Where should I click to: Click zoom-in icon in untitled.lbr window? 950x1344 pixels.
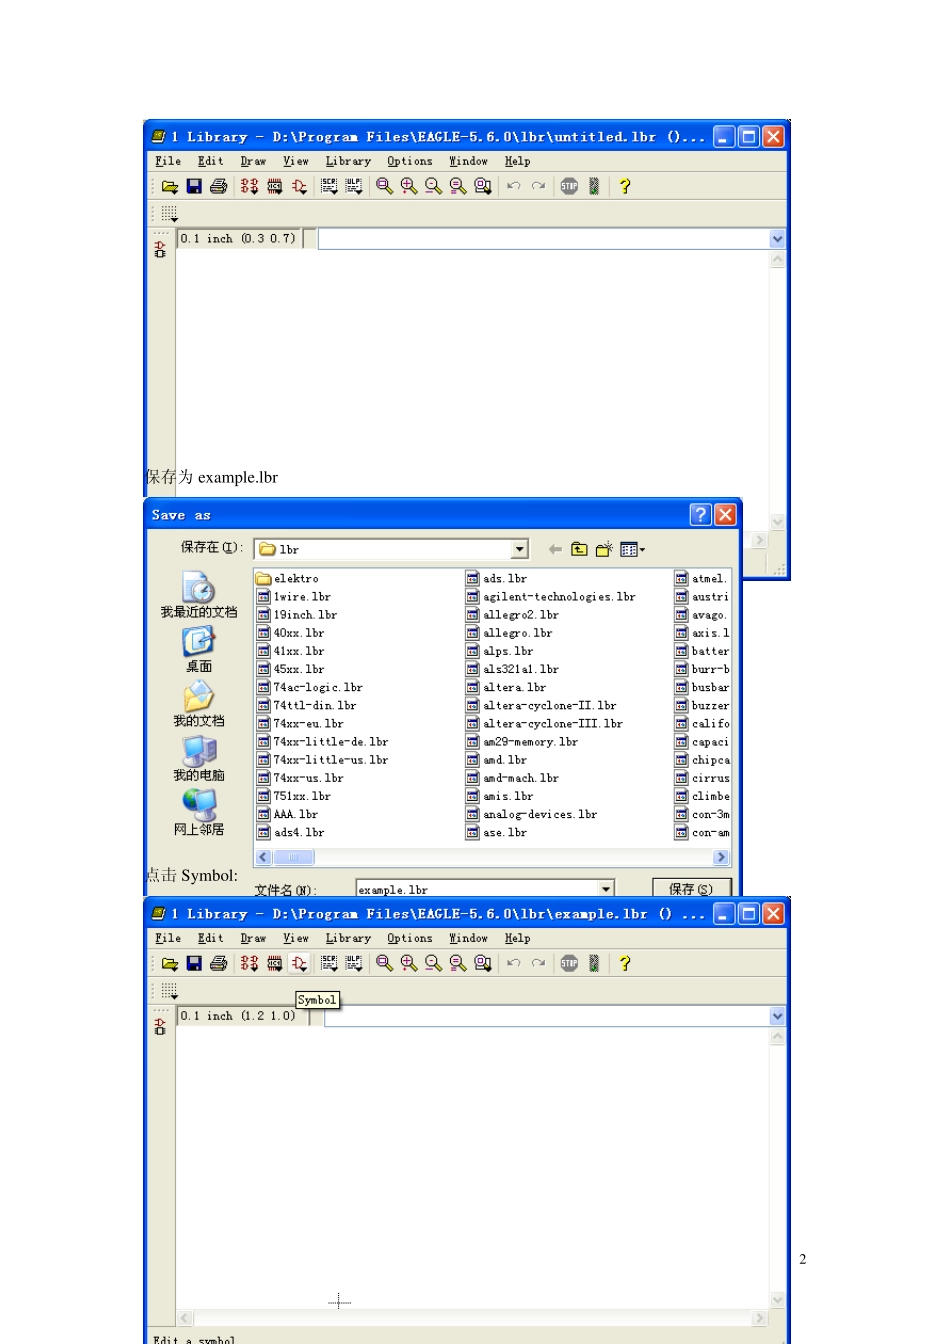coord(408,186)
